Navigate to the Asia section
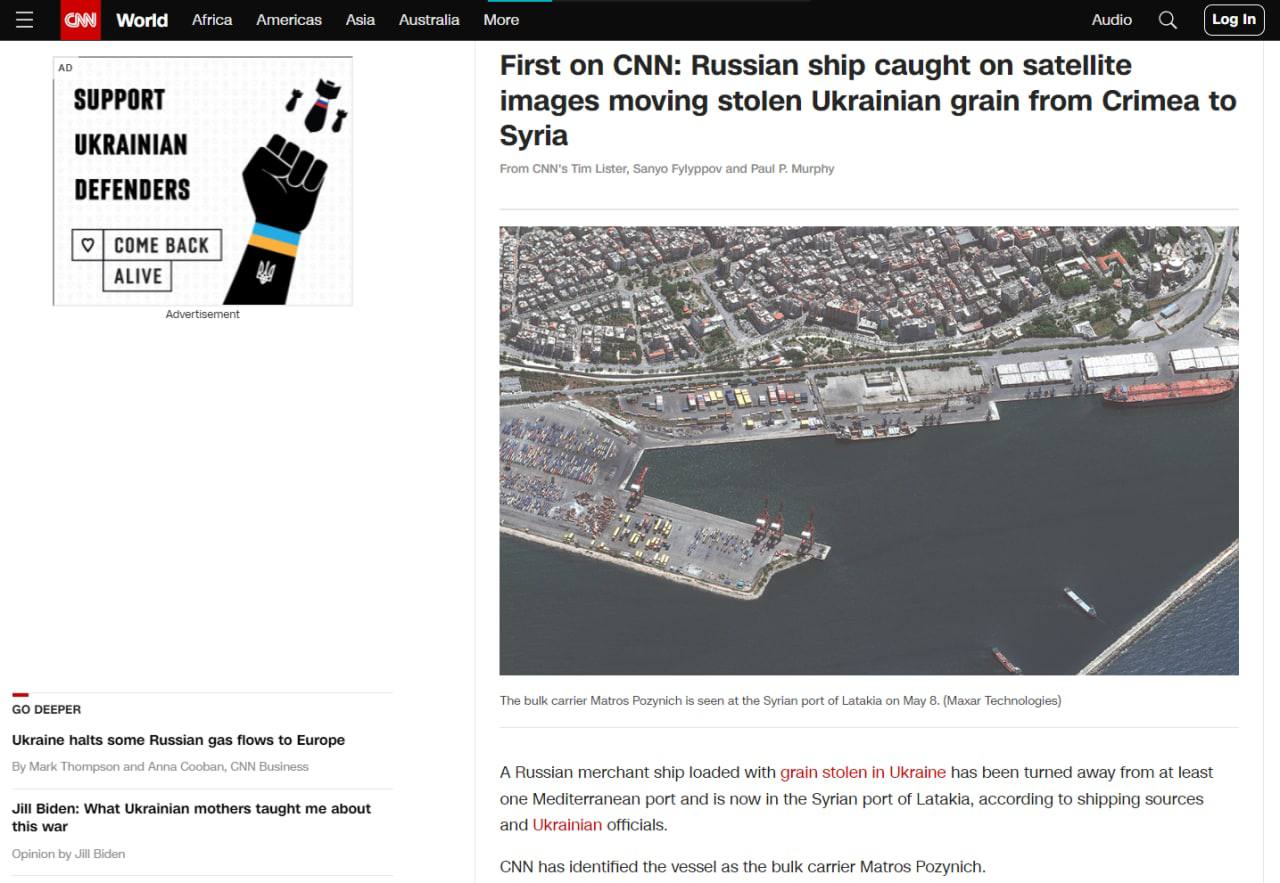Image resolution: width=1280 pixels, height=883 pixels. [360, 20]
